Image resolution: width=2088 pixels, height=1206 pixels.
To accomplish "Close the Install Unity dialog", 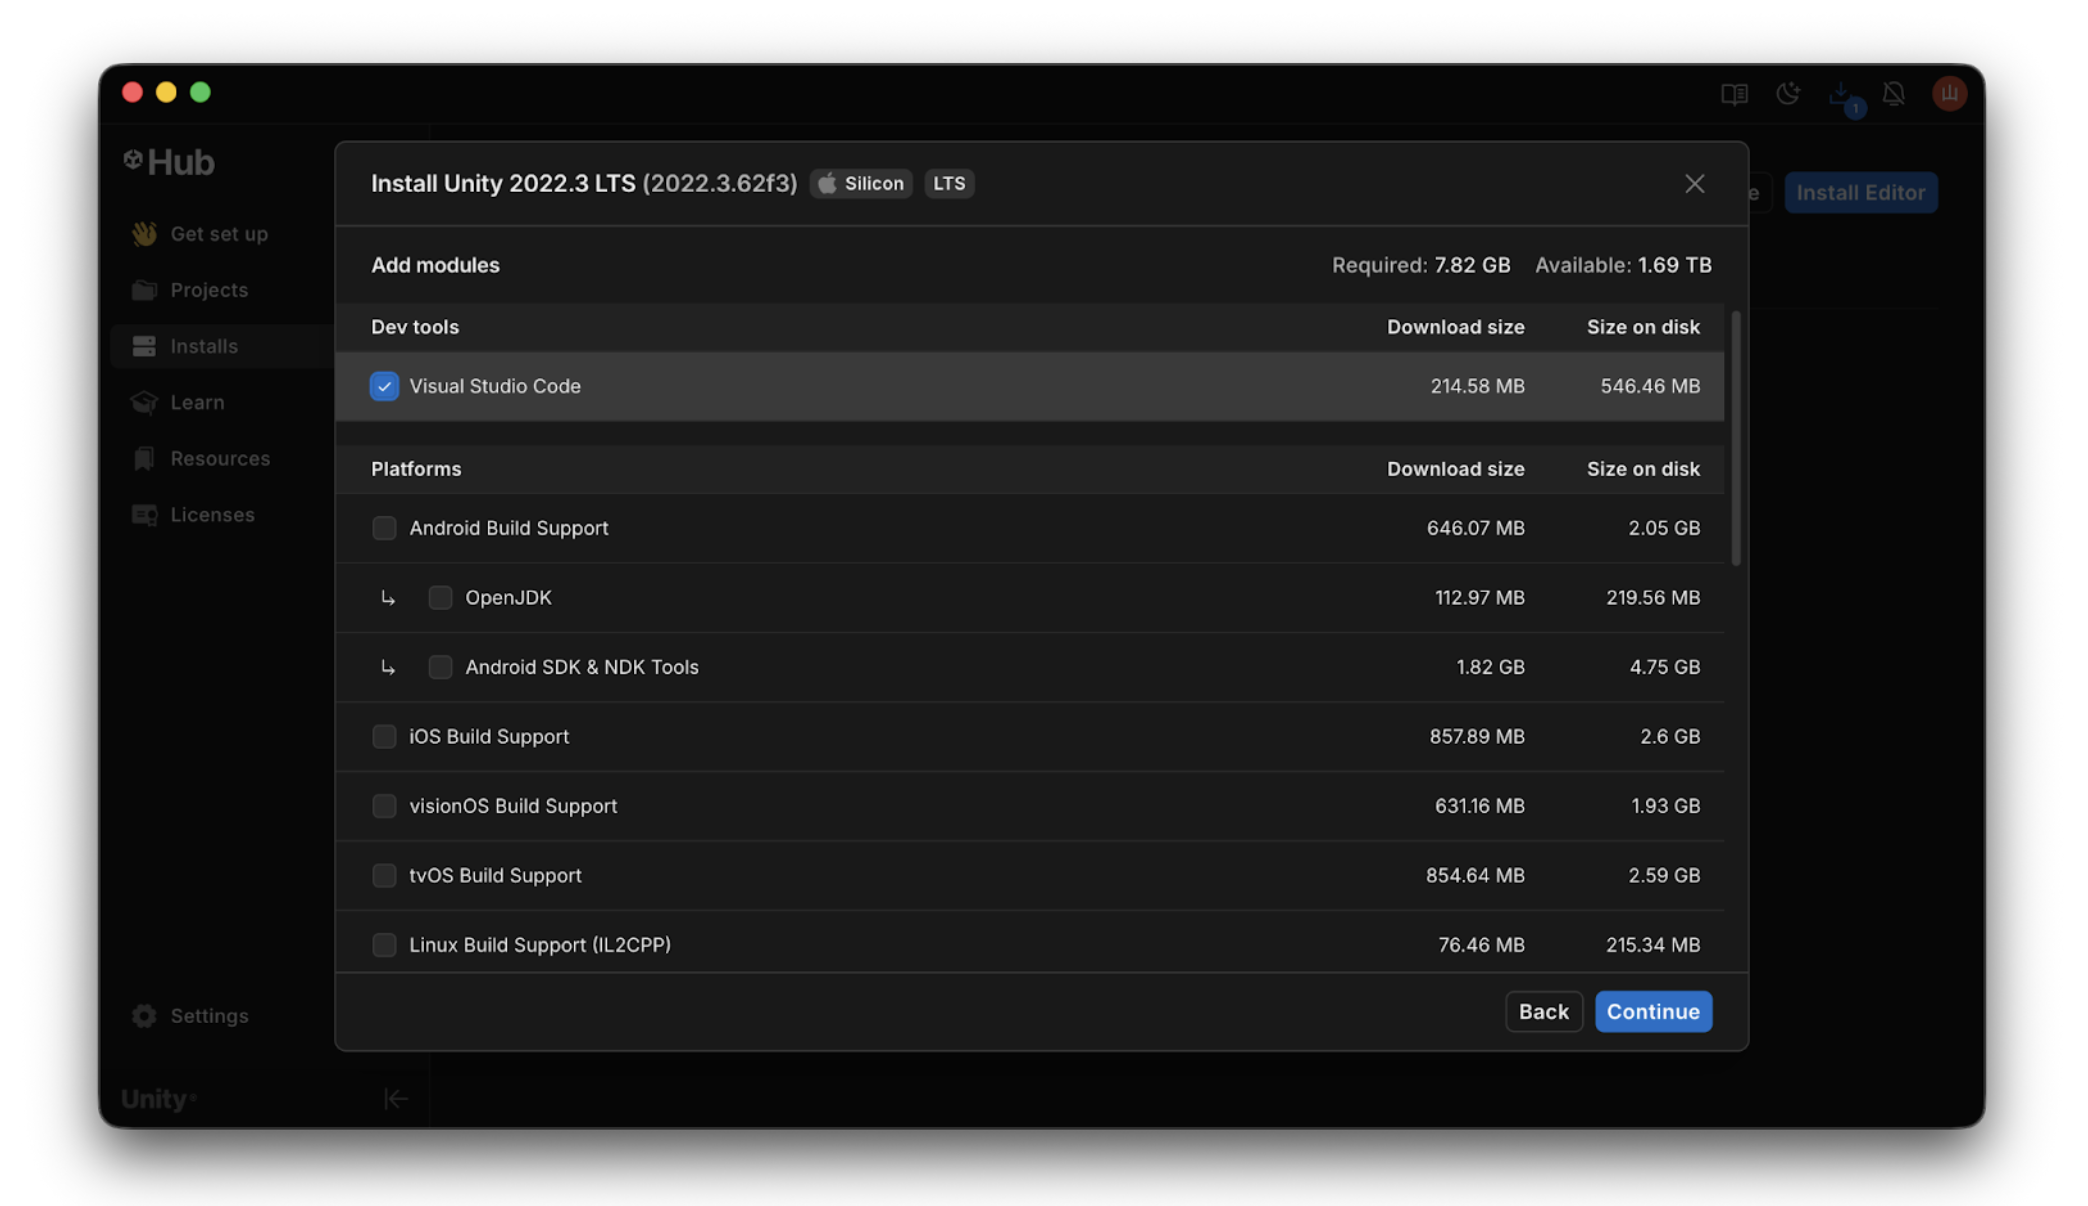I will click(1694, 184).
